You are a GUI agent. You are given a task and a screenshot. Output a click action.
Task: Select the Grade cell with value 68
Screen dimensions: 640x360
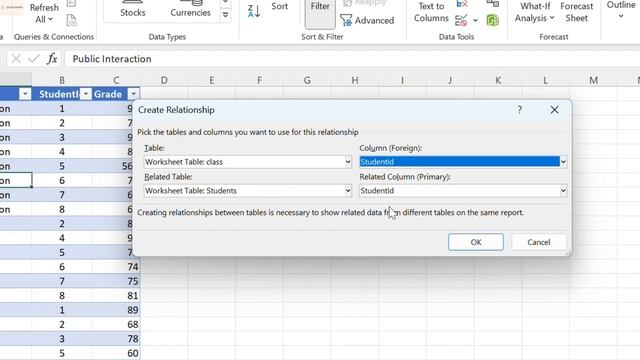[x=116, y=324]
